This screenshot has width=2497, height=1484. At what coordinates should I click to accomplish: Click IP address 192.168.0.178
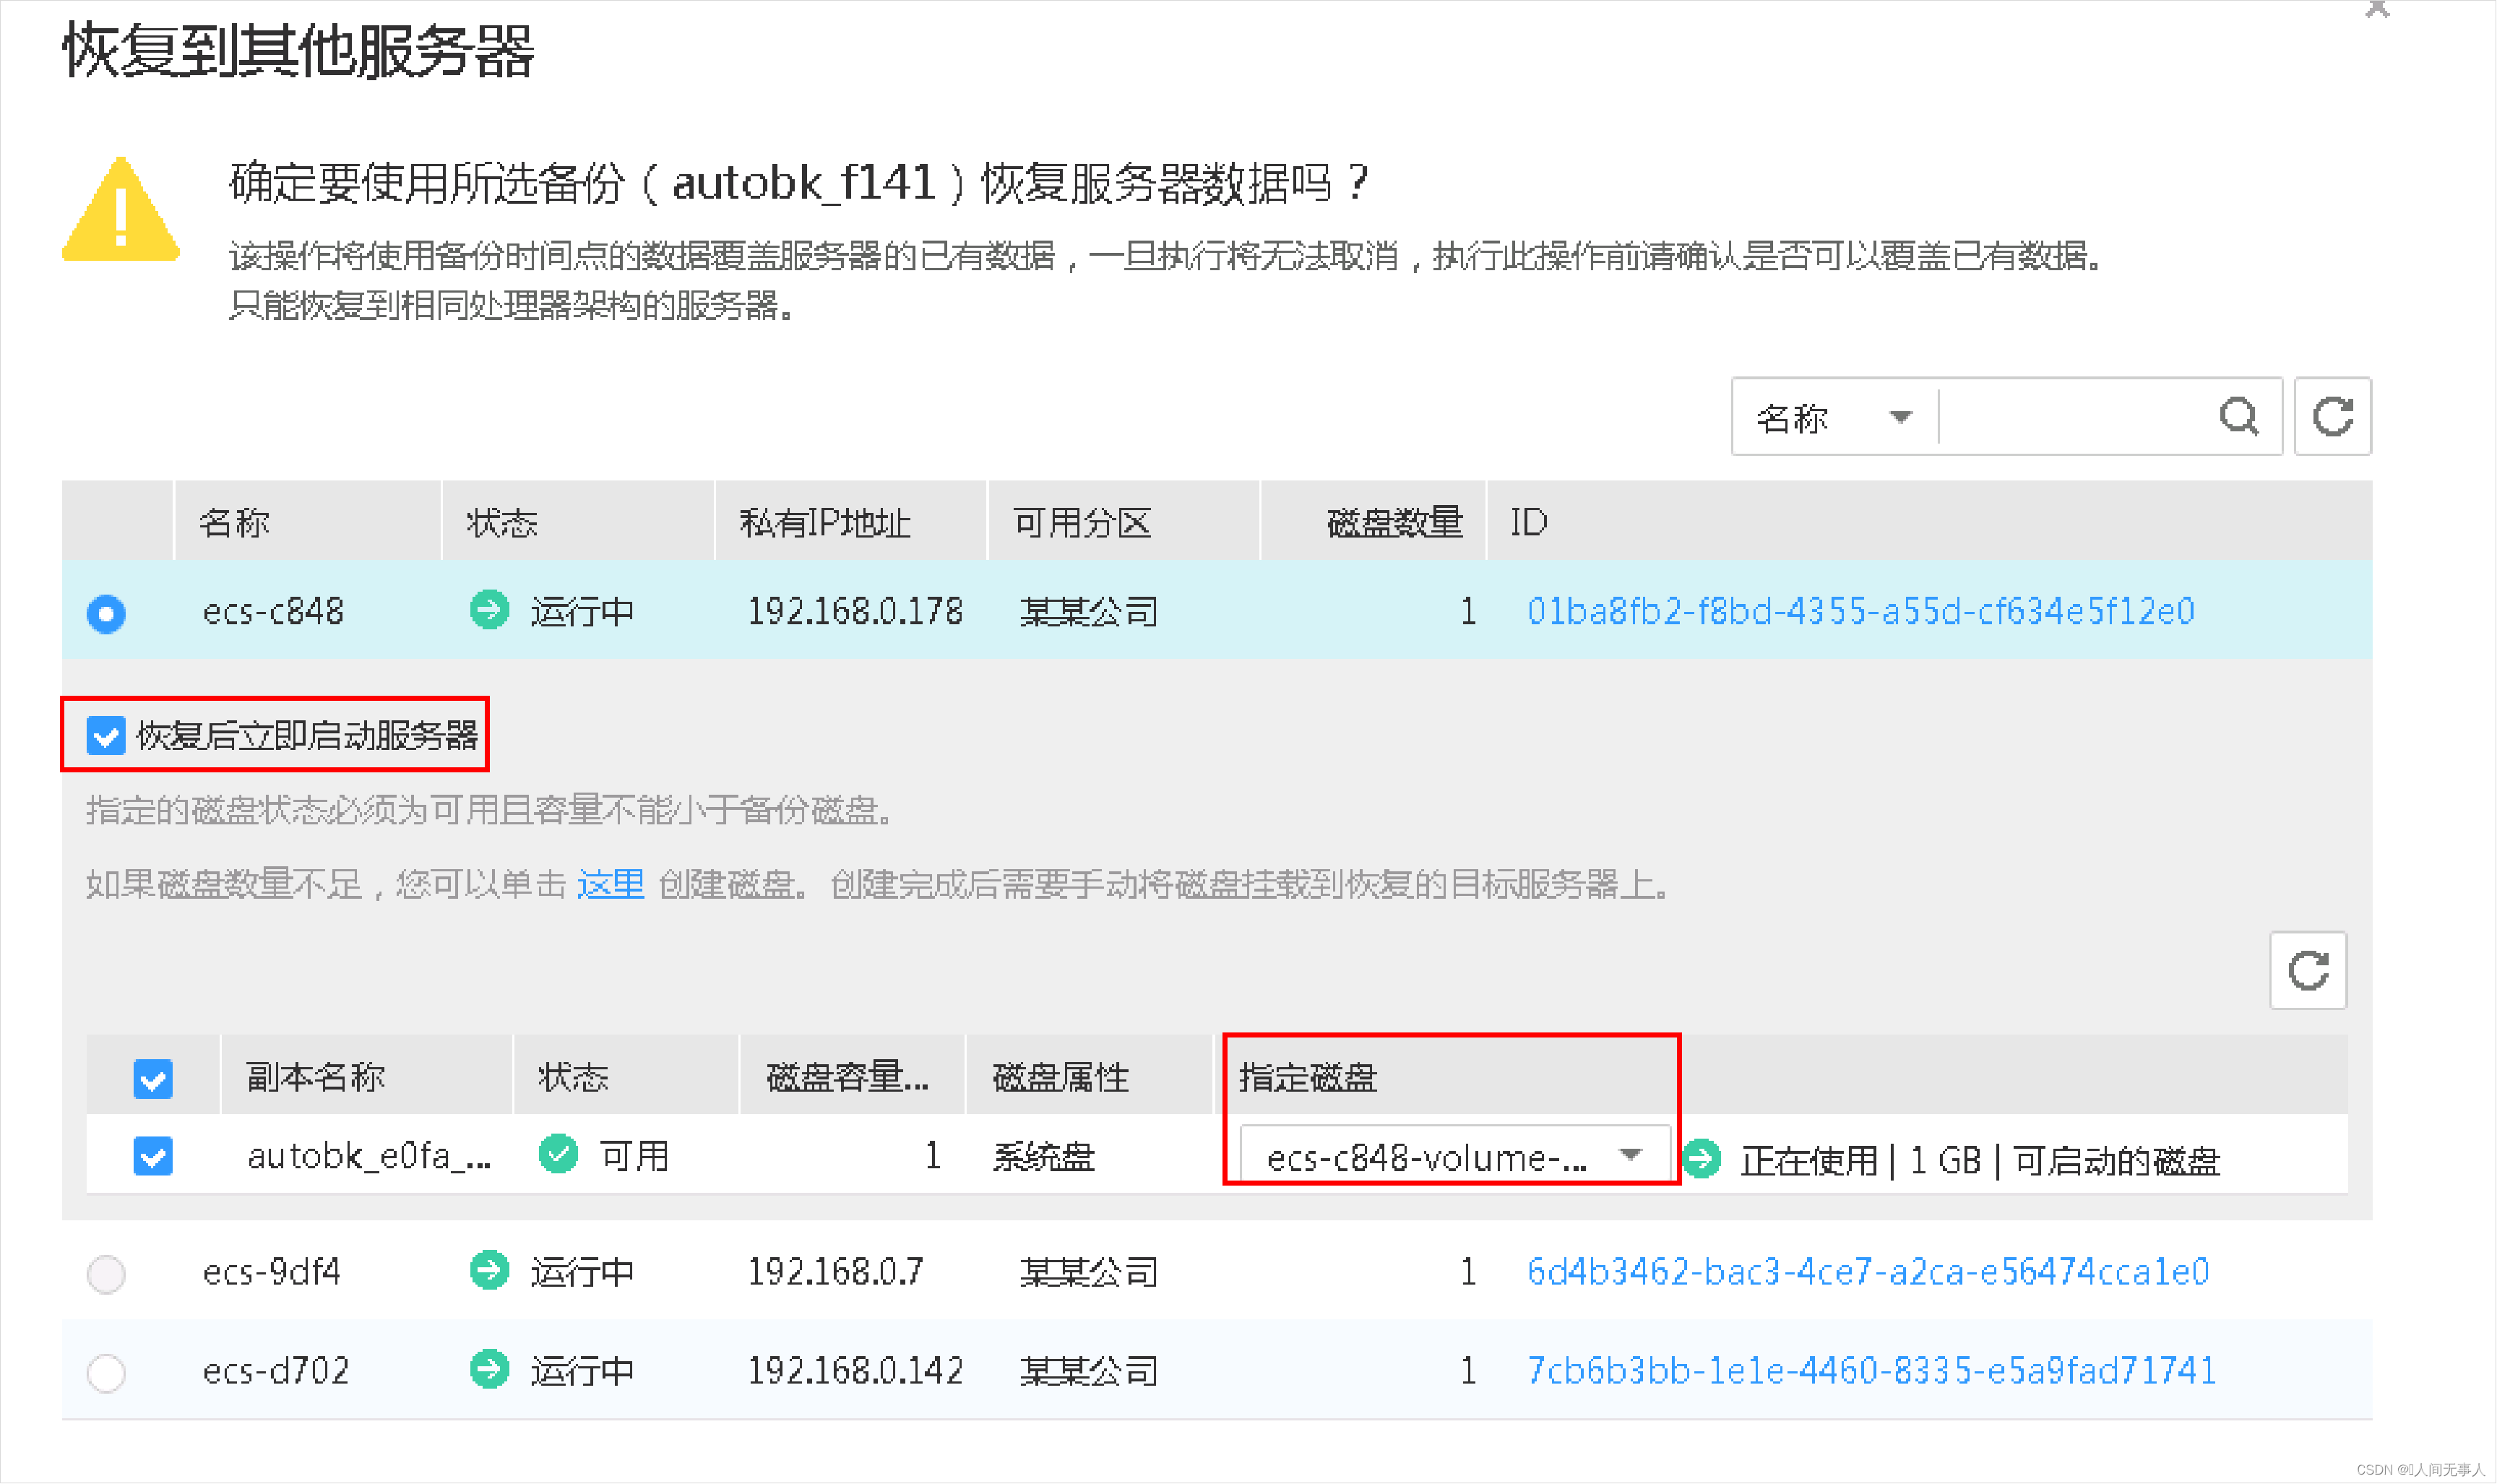pyautogui.click(x=855, y=611)
